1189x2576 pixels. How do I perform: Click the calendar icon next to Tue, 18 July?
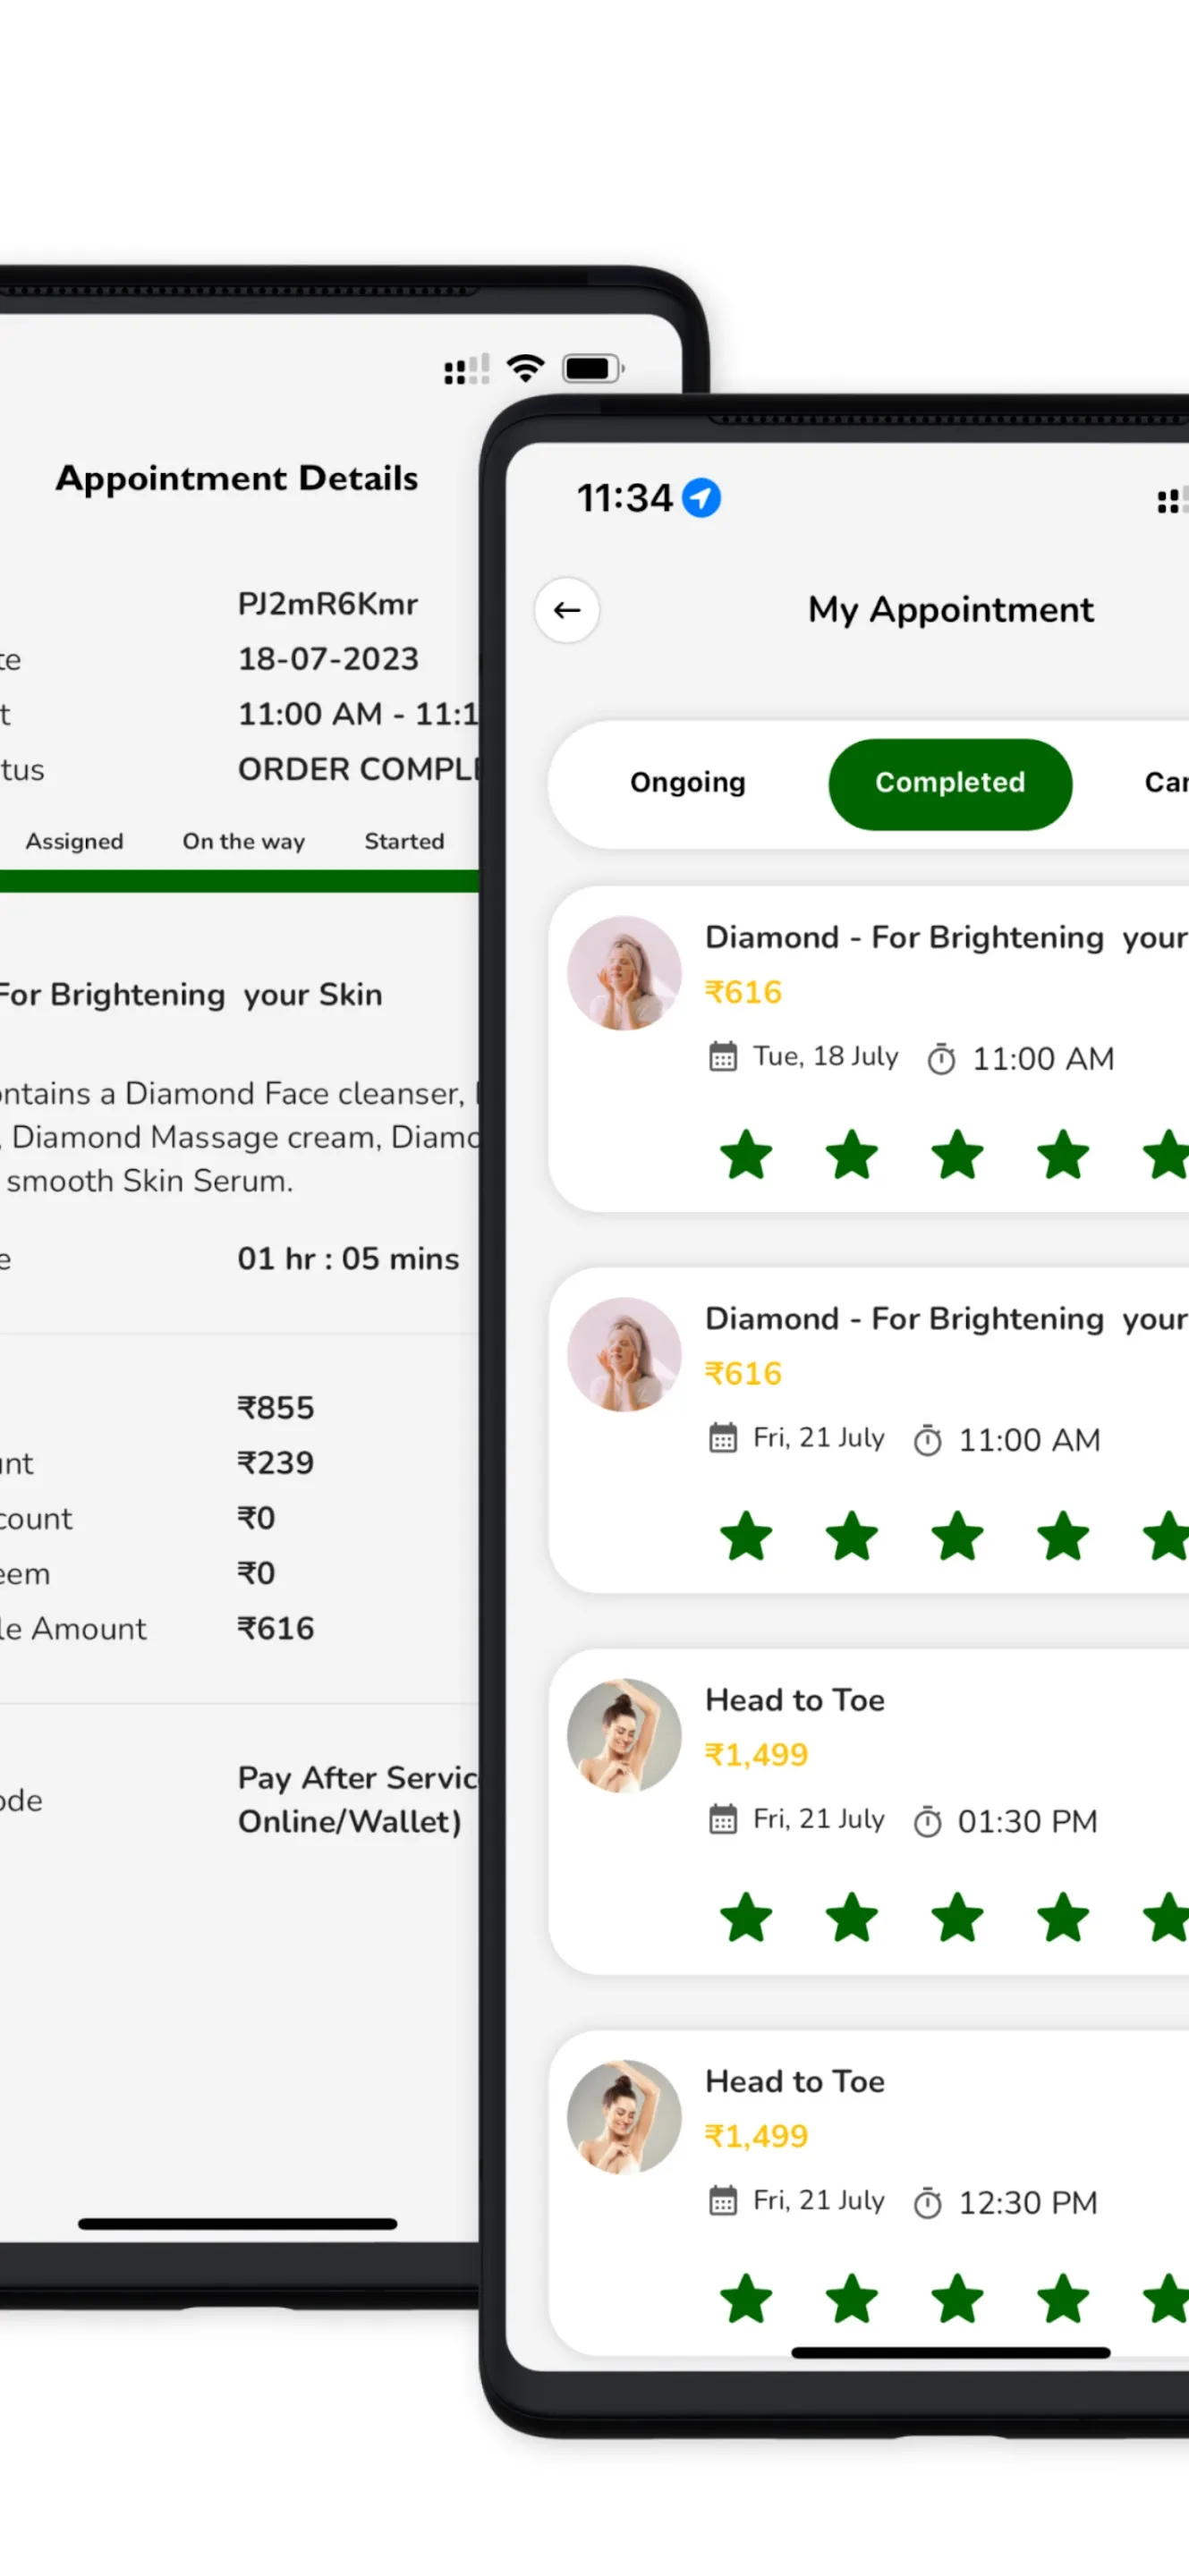point(722,1057)
